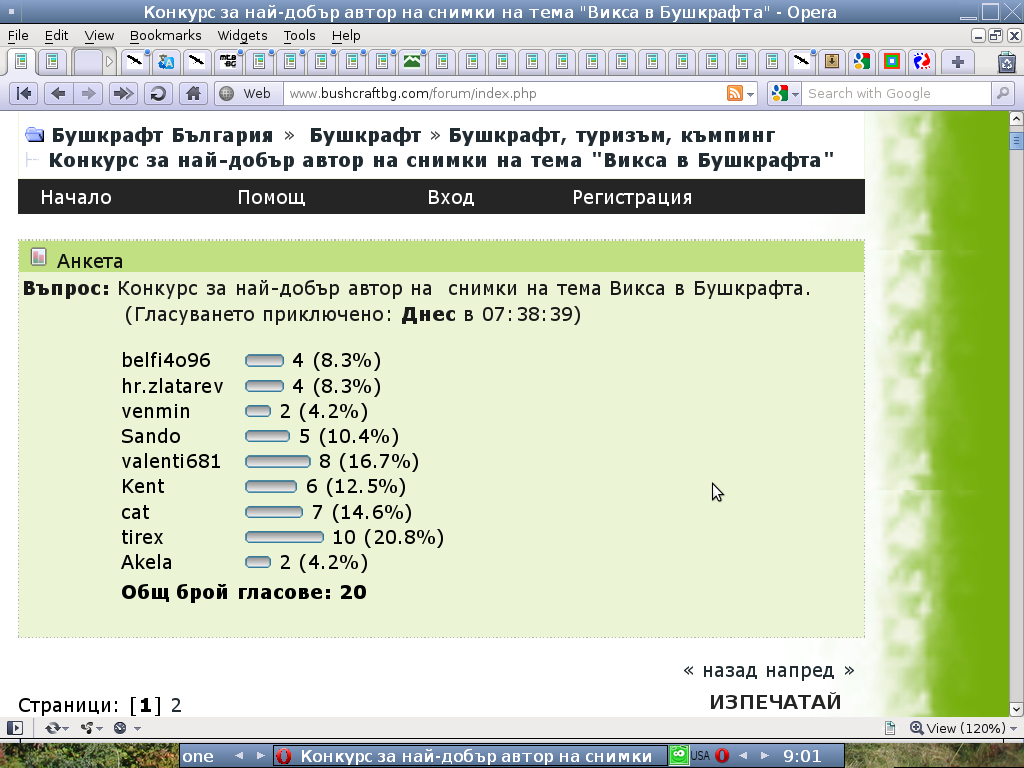Go to the Home page icon
1024x768 pixels.
pos(193,94)
